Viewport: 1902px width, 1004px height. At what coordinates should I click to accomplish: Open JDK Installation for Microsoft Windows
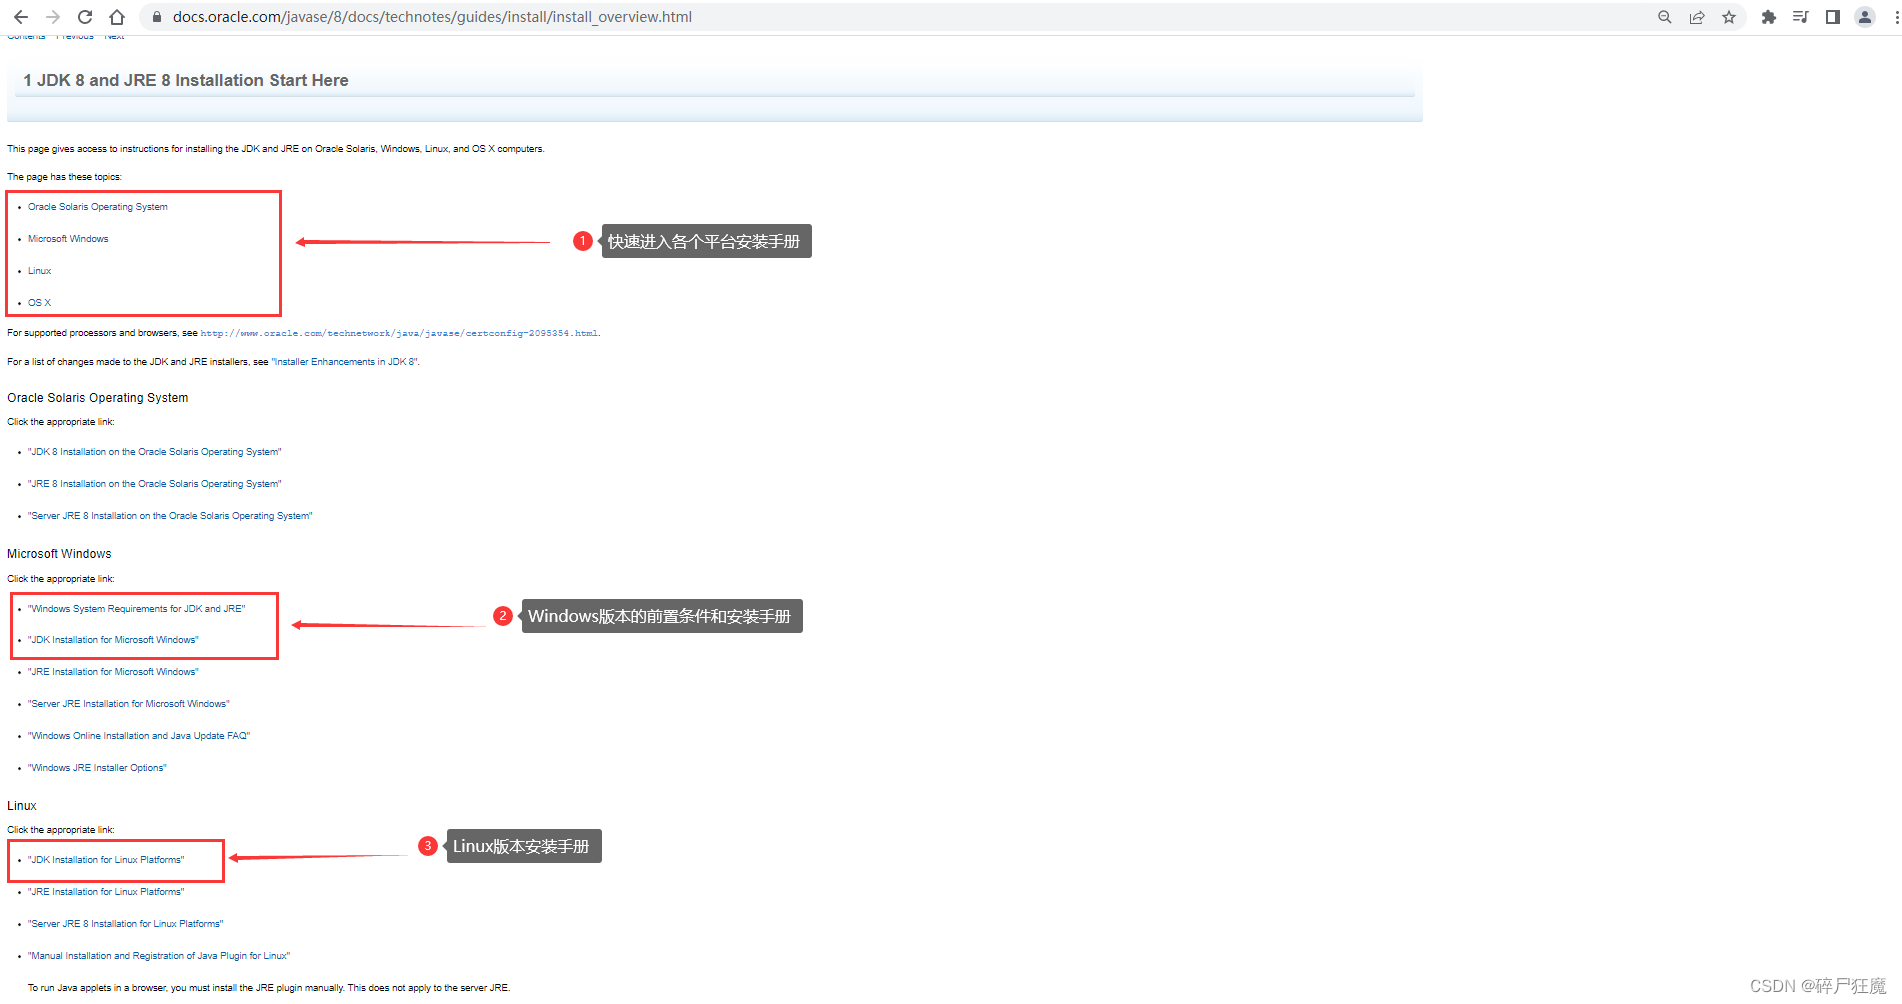click(113, 640)
